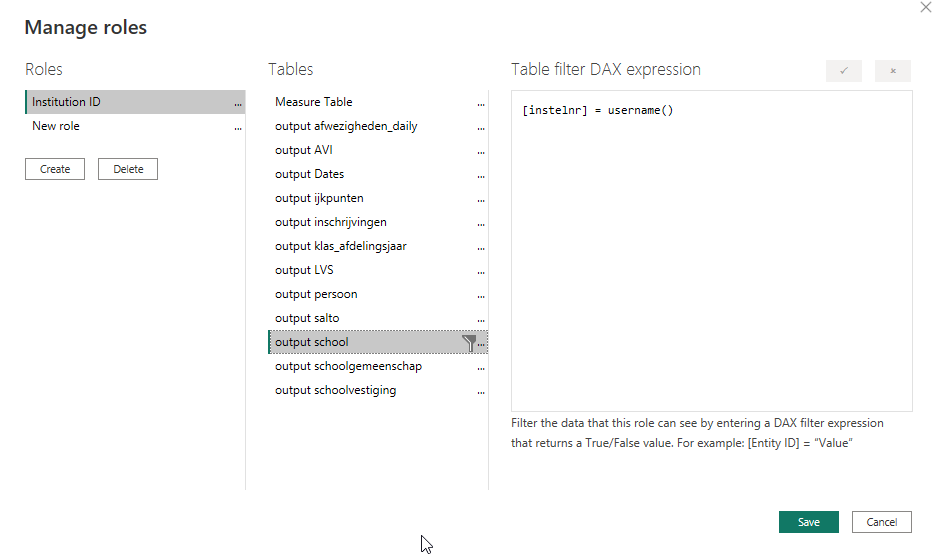935x558 pixels.
Task: Click into the DAX expression editor
Action: pyautogui.click(x=711, y=250)
